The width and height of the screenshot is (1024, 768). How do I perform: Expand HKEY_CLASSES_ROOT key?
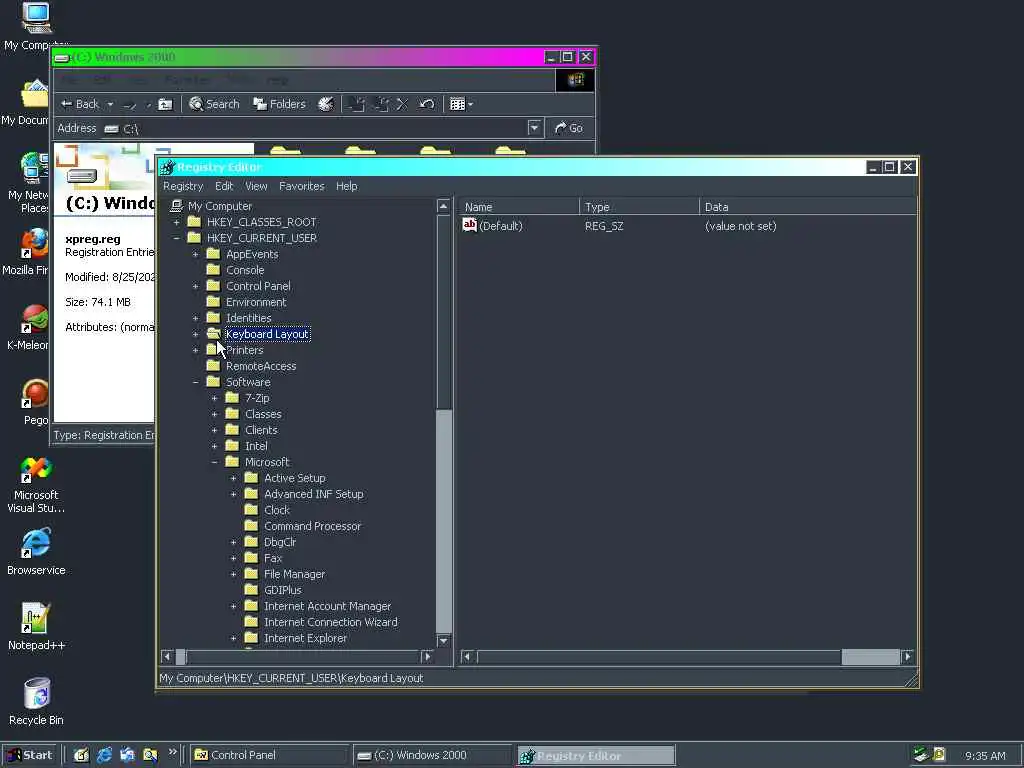coord(176,222)
